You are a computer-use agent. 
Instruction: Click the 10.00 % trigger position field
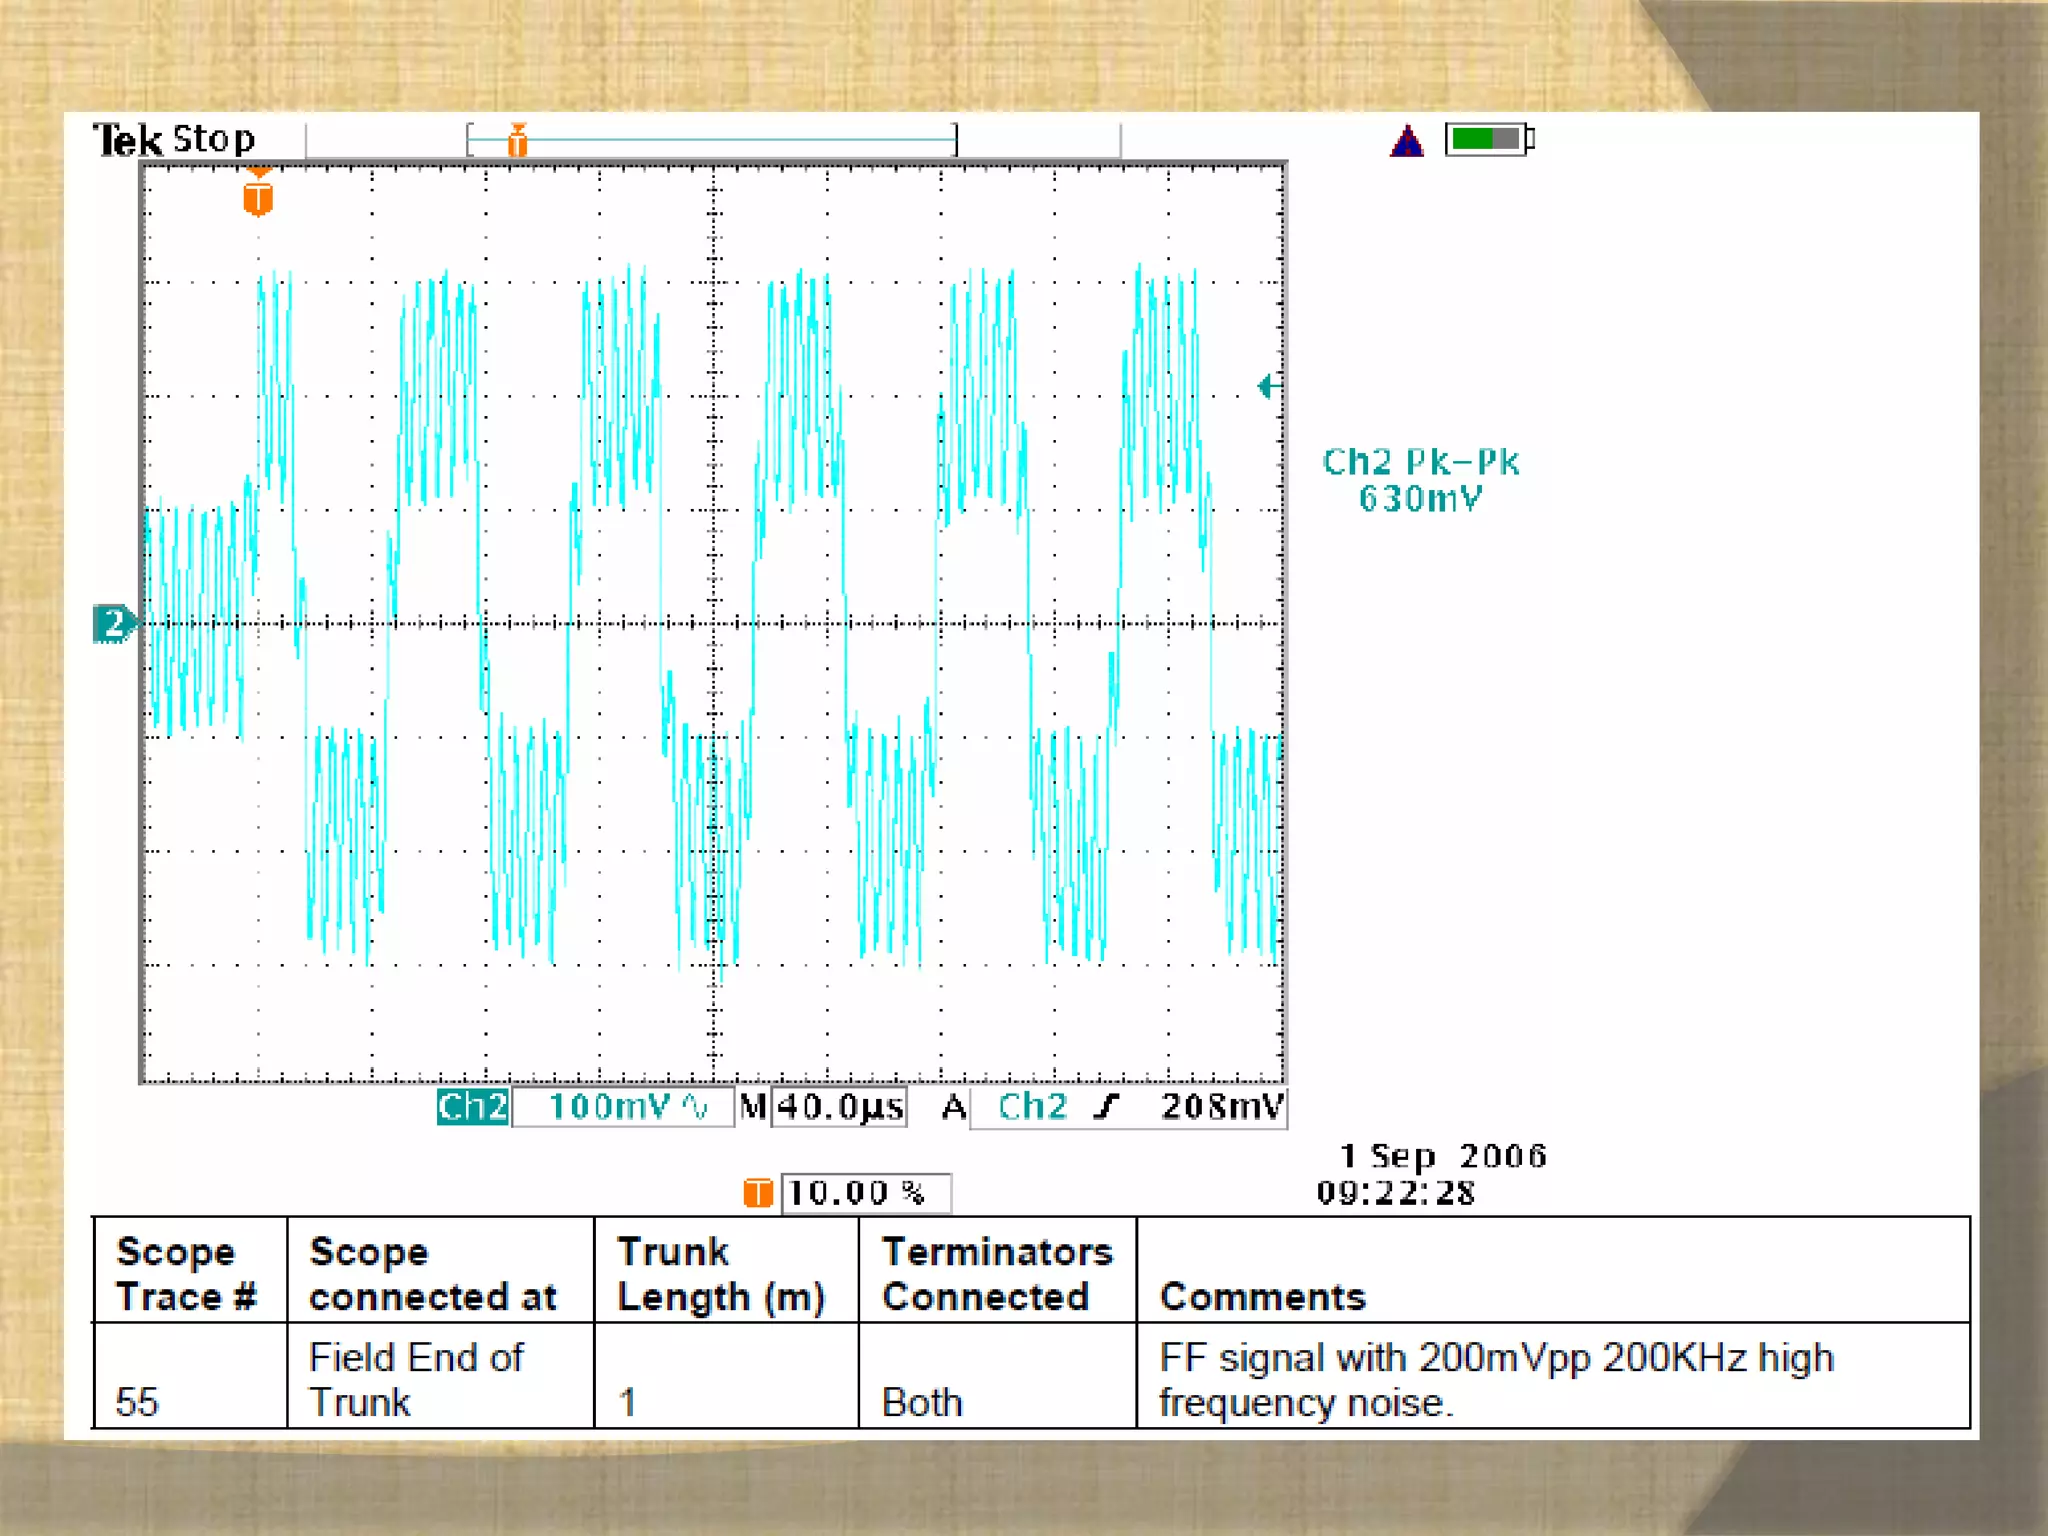(865, 1192)
